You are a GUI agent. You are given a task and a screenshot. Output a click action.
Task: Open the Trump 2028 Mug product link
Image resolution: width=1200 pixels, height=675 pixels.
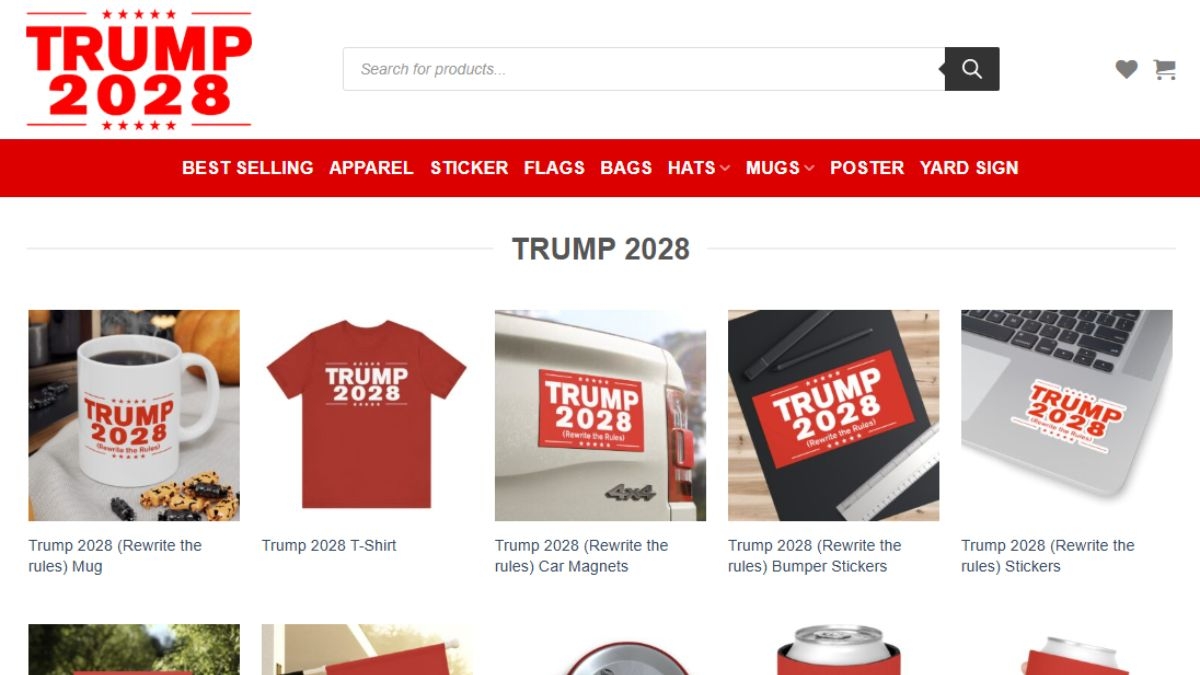tap(115, 556)
